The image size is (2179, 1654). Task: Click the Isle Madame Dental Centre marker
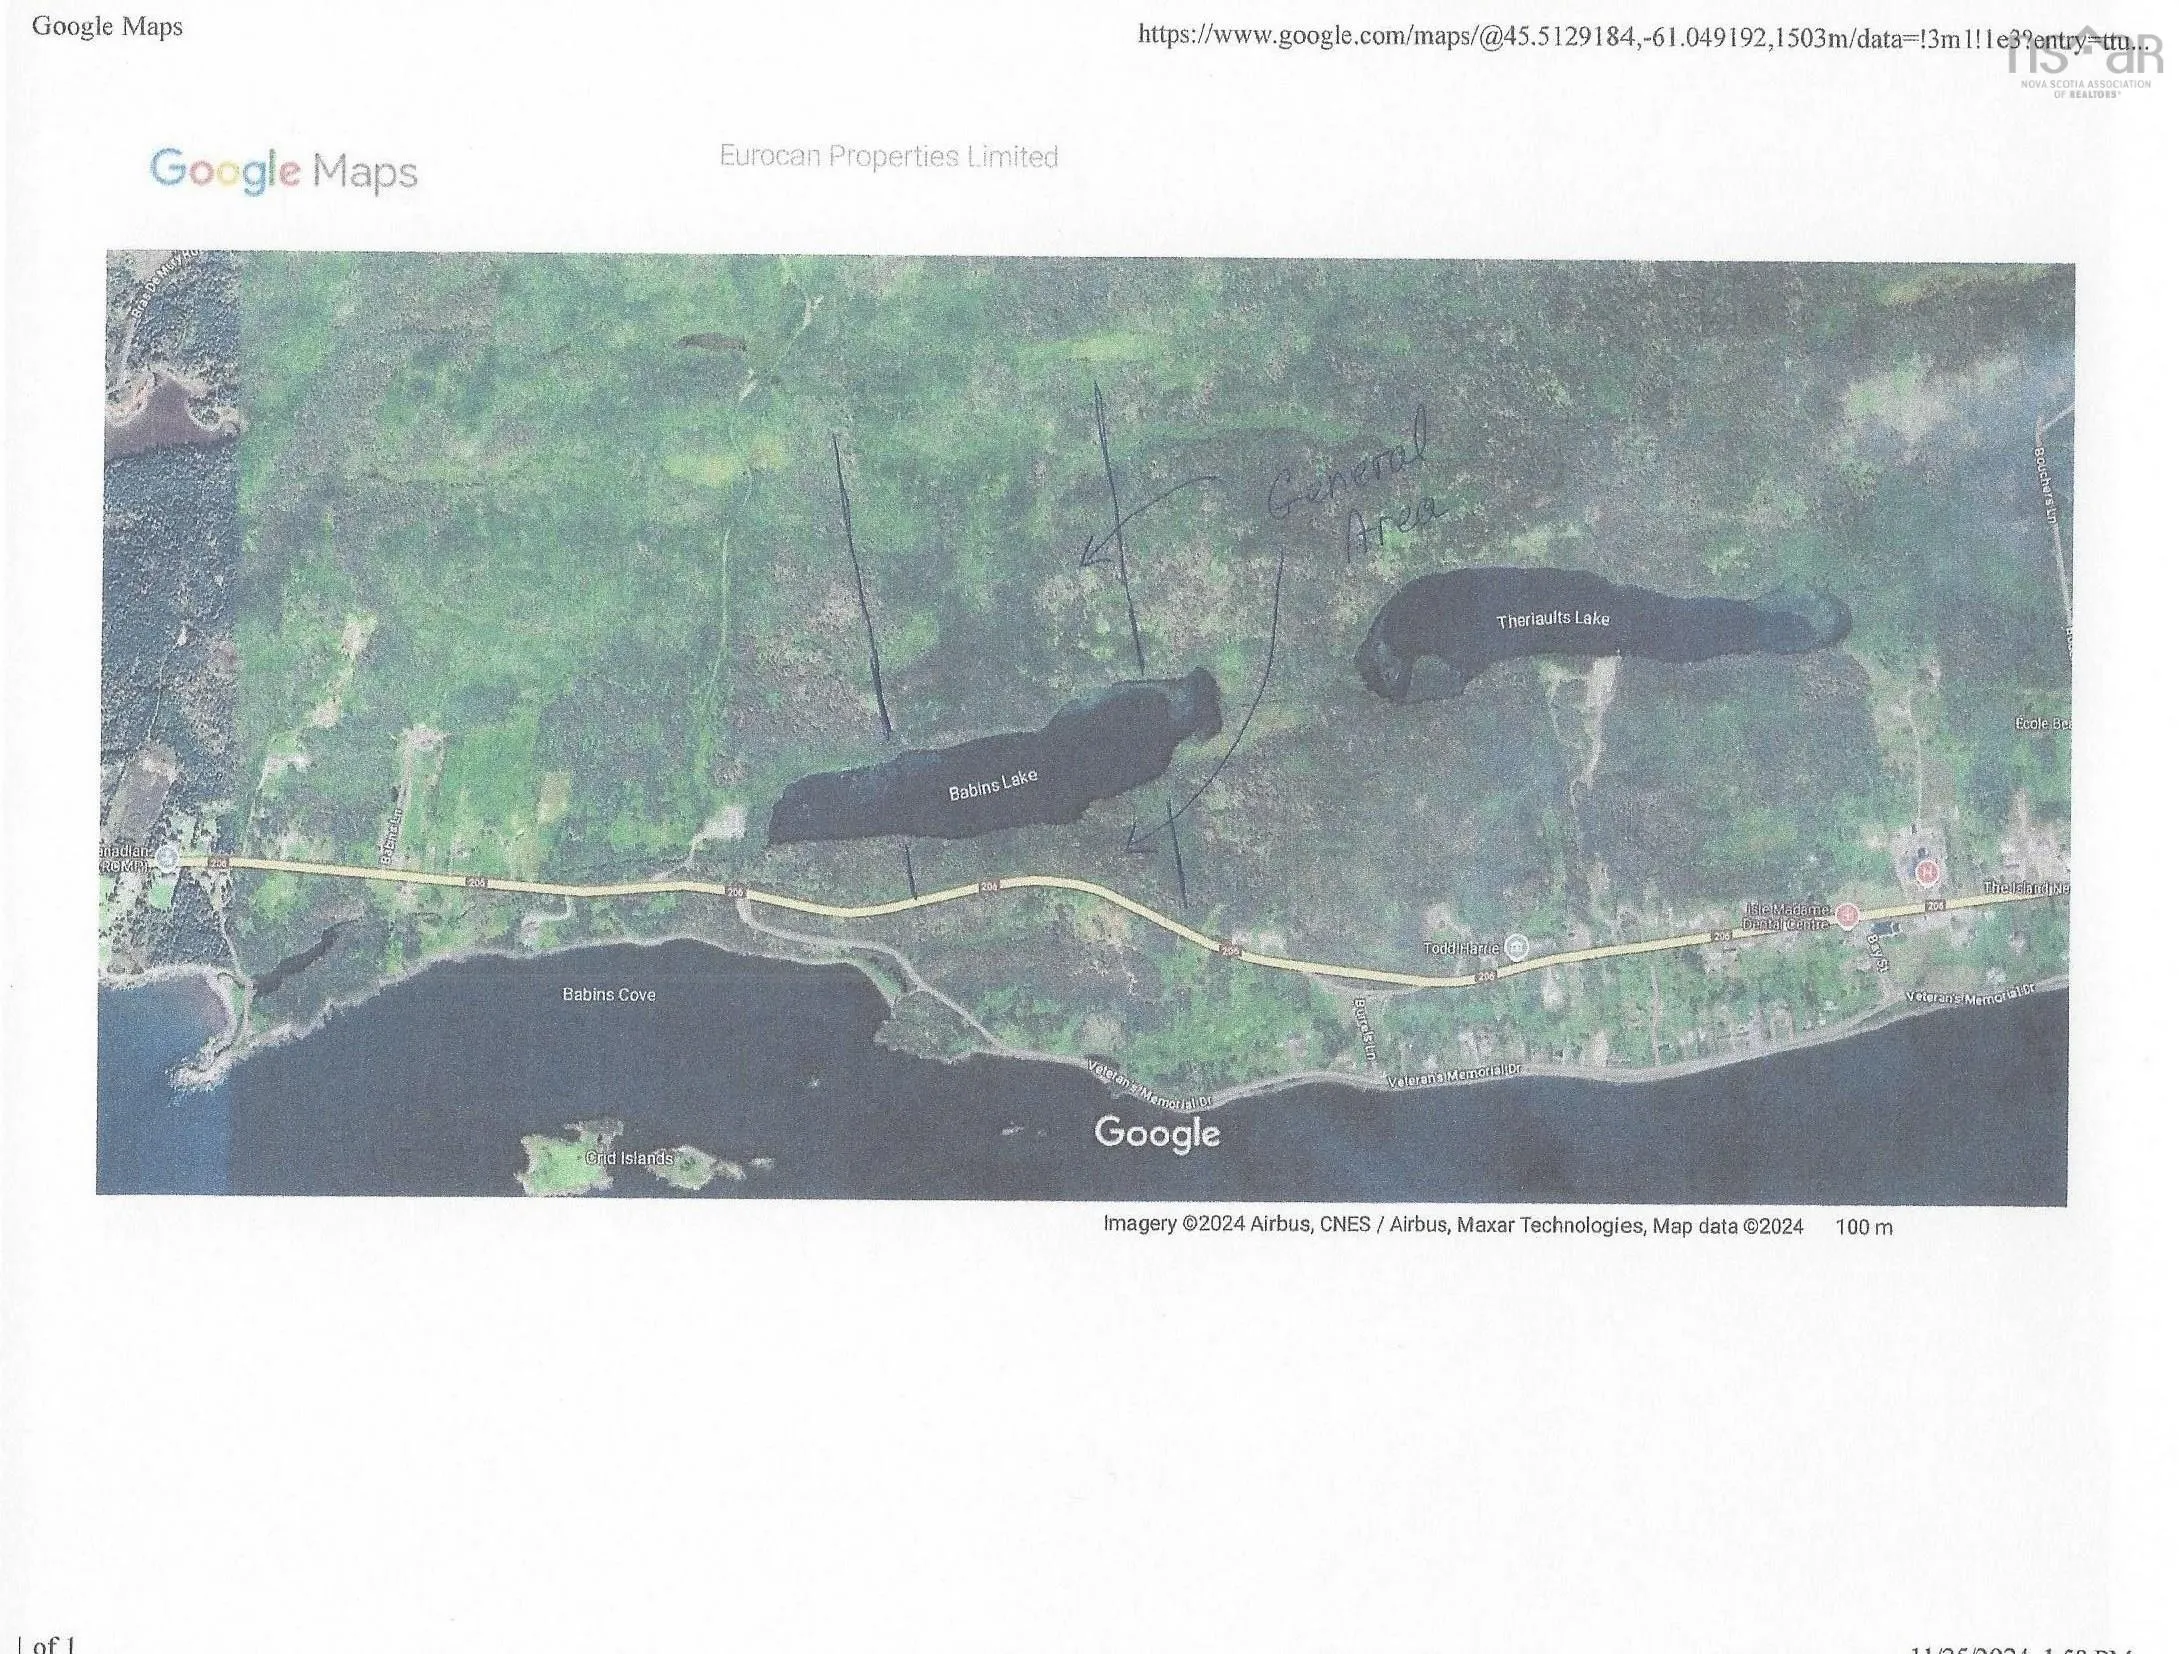1848,914
